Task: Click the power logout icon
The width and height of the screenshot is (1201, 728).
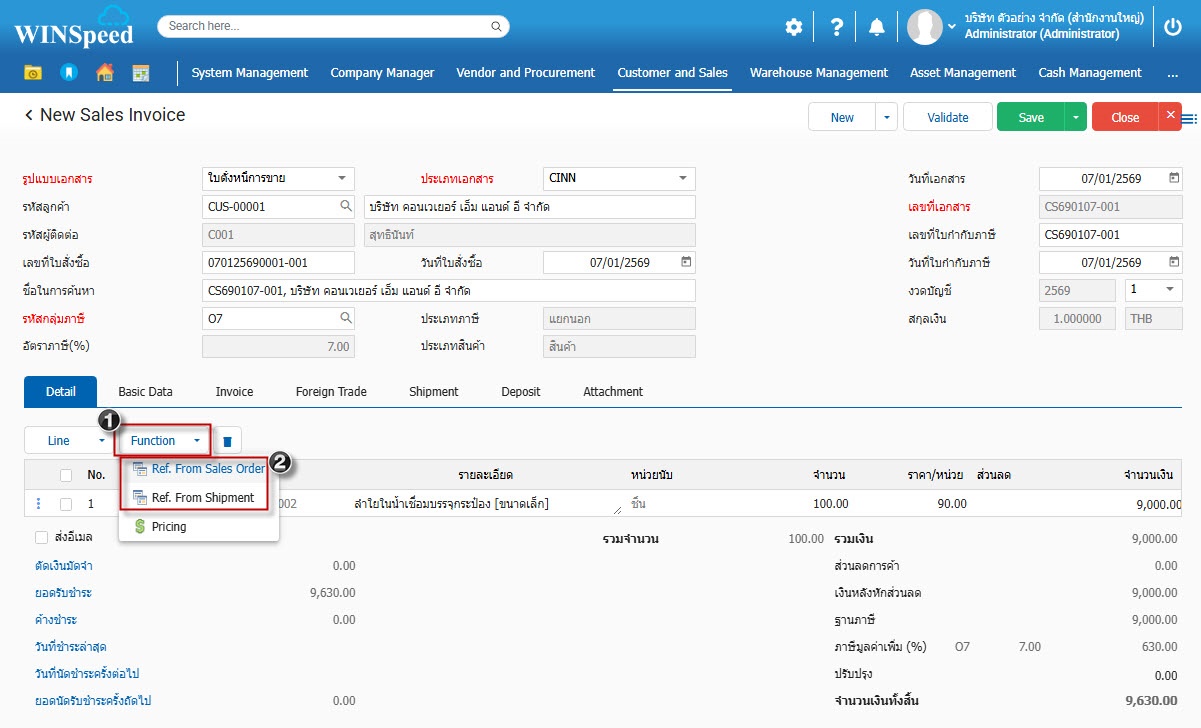Action: (1174, 27)
